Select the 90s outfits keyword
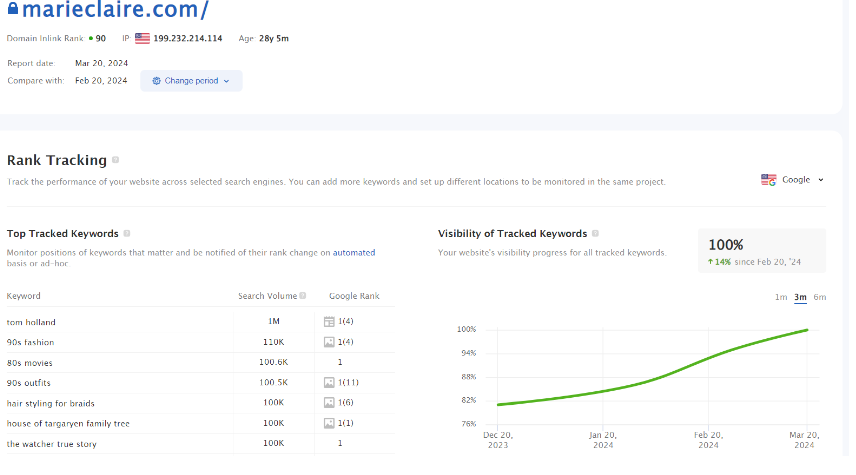 click(x=28, y=383)
